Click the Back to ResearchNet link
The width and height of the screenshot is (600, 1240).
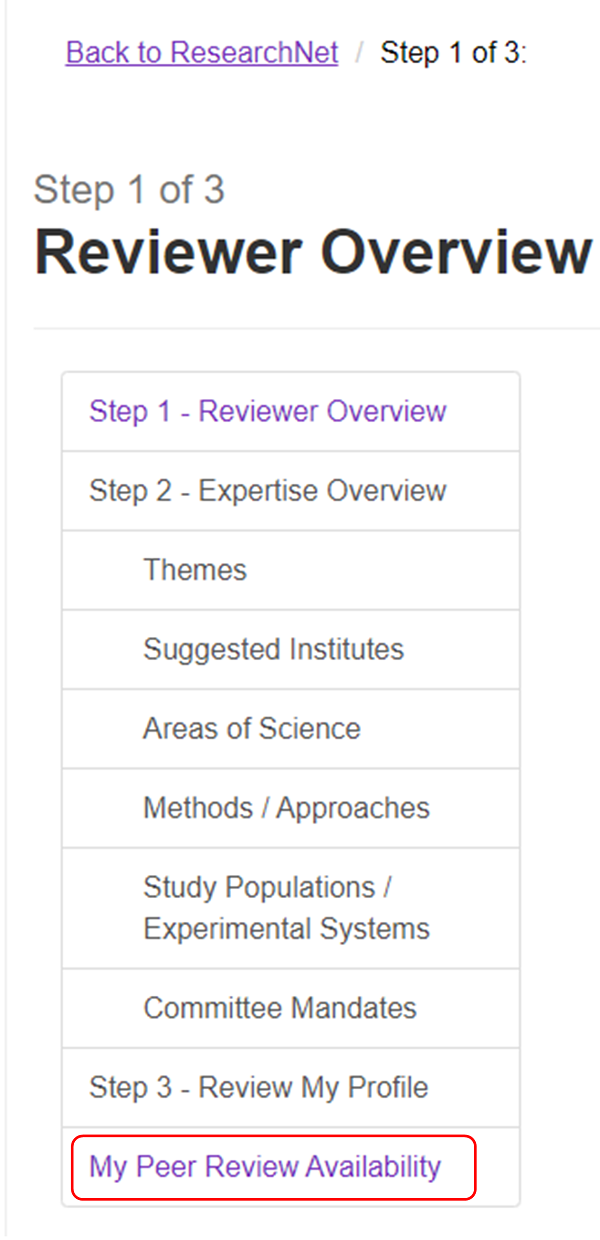pos(202,53)
